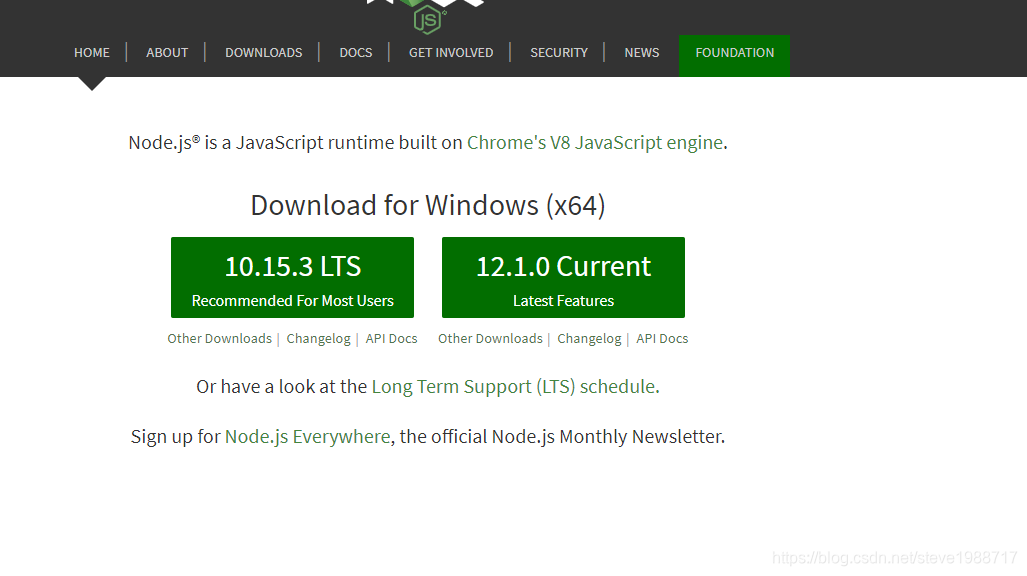The height and width of the screenshot is (576, 1027).
Task: Download the 12.1.0 Current version
Action: coord(563,277)
